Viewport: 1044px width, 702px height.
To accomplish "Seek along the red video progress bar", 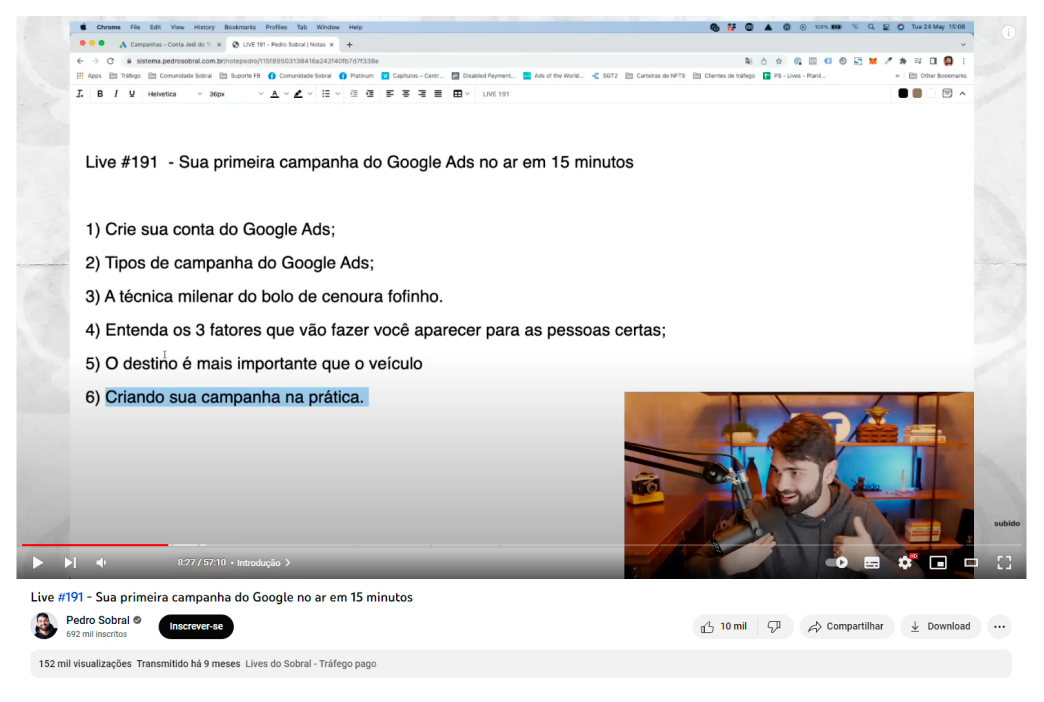I will pyautogui.click(x=95, y=545).
